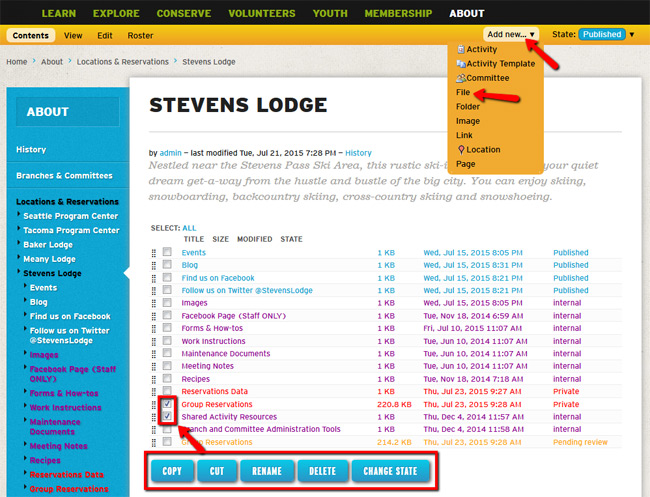Check the Events row checkbox
650x497 pixels.
point(167,253)
